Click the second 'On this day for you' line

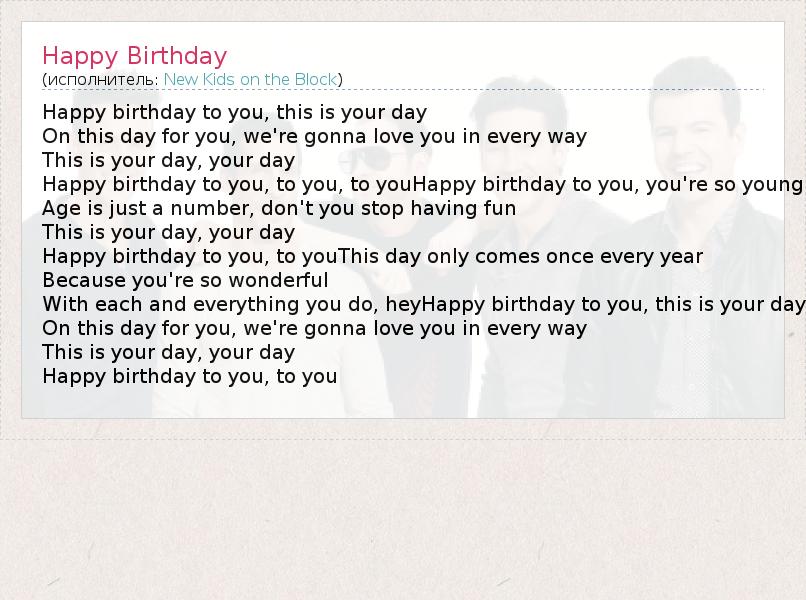click(x=314, y=328)
